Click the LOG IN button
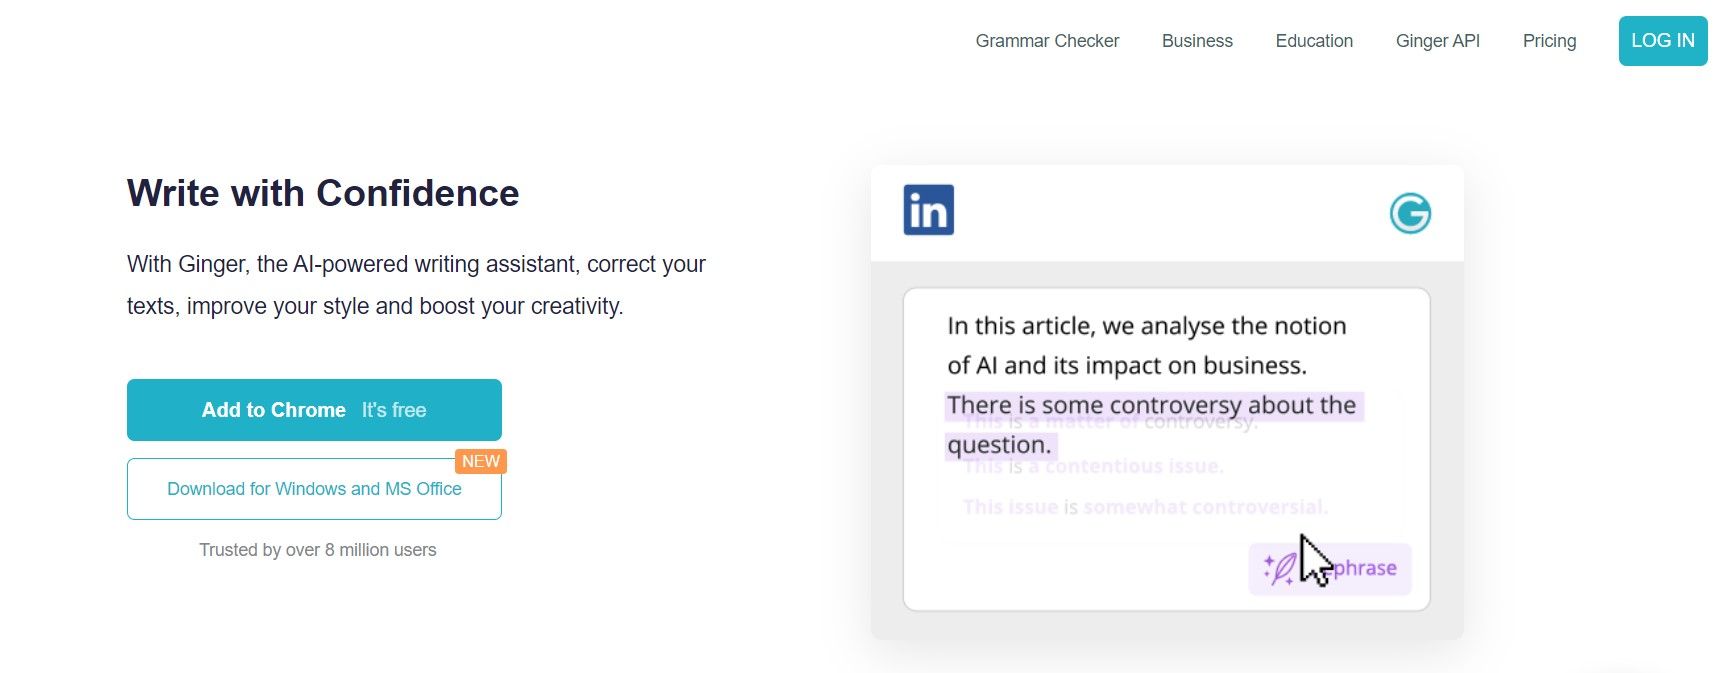Image resolution: width=1721 pixels, height=673 pixels. (x=1663, y=41)
